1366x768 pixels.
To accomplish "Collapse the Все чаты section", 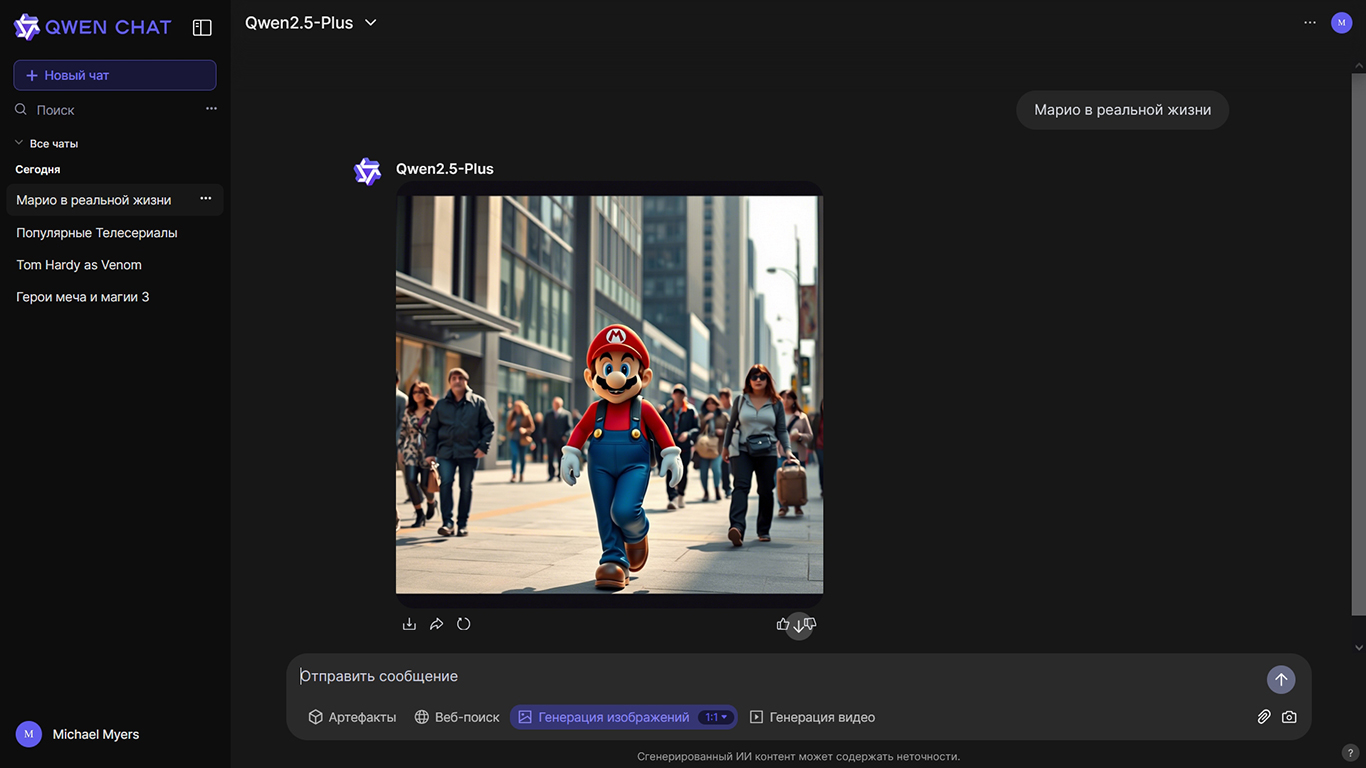I will (x=46, y=143).
